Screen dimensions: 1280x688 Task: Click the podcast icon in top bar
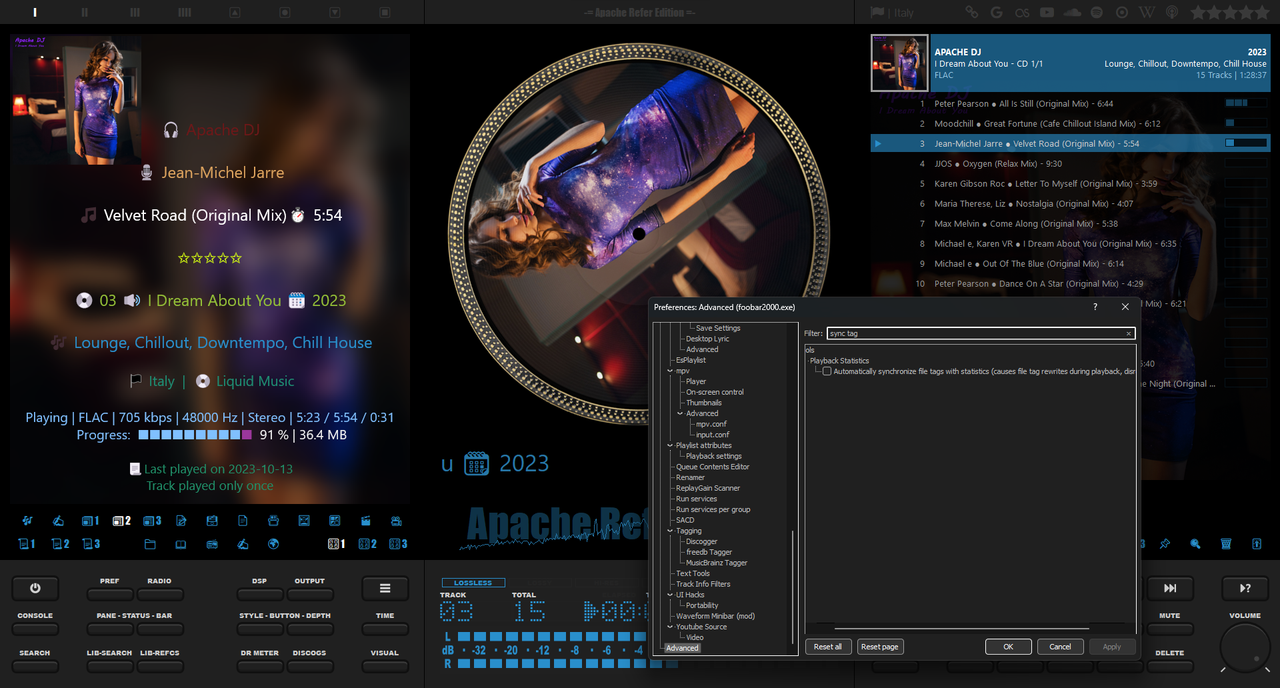pos(1172,12)
